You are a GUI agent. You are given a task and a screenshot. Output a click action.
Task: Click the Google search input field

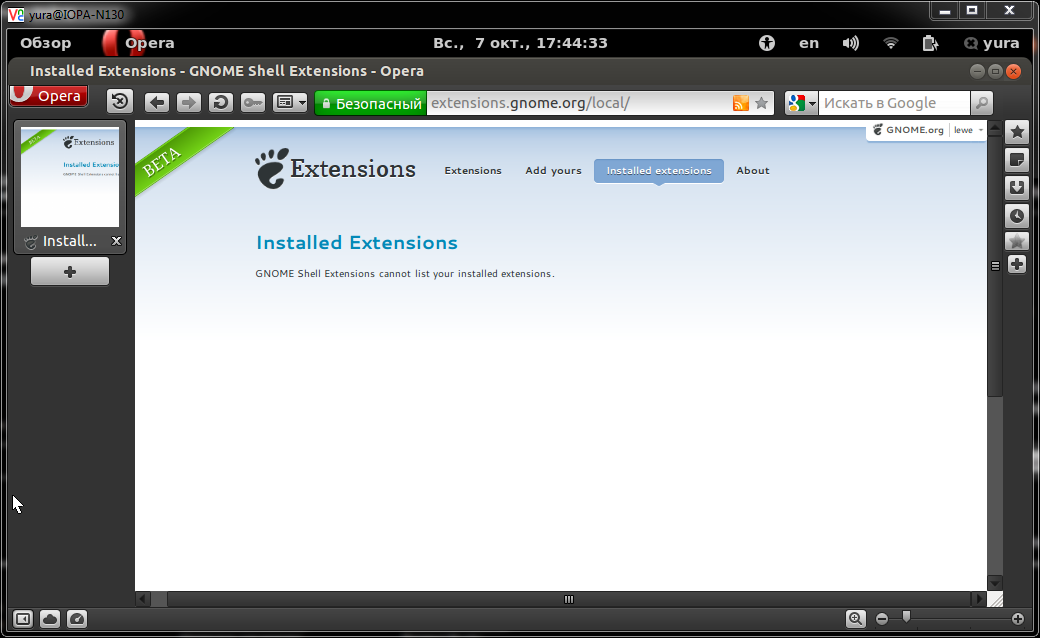coord(894,103)
